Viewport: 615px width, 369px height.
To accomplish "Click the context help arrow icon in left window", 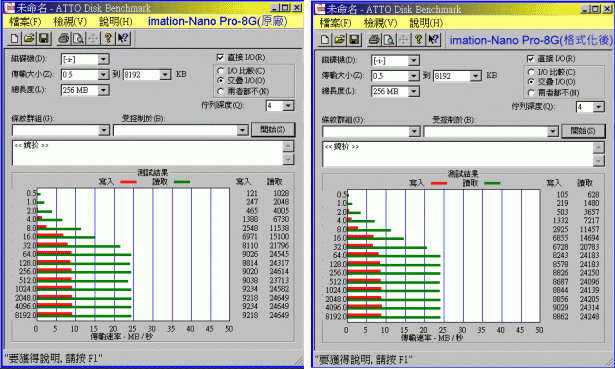I will click(123, 38).
